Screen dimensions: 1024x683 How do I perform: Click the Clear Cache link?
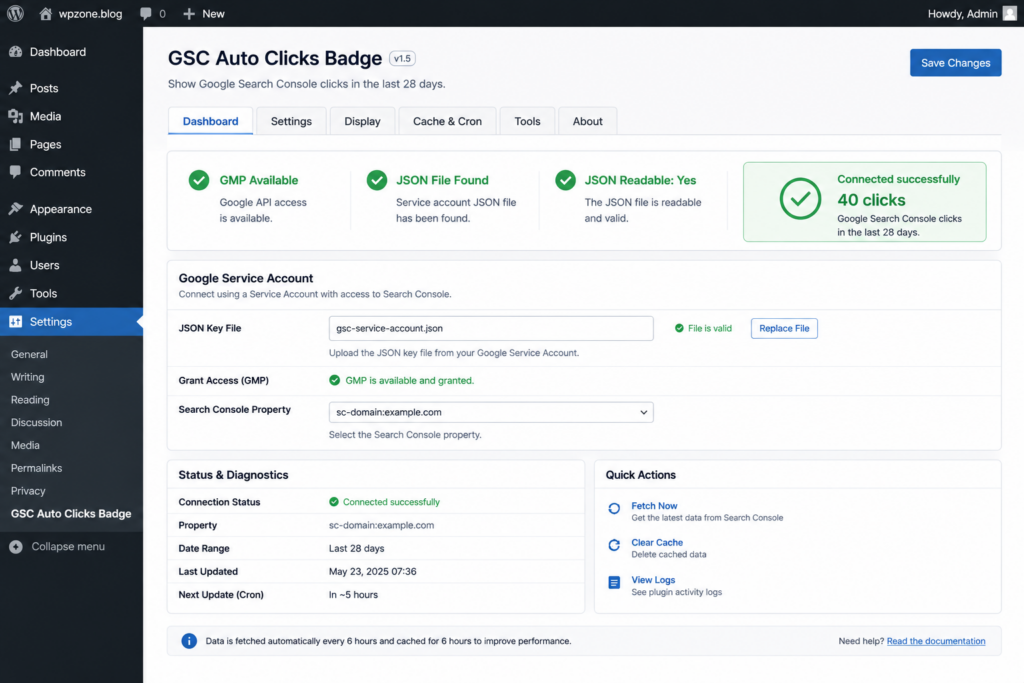(x=657, y=542)
